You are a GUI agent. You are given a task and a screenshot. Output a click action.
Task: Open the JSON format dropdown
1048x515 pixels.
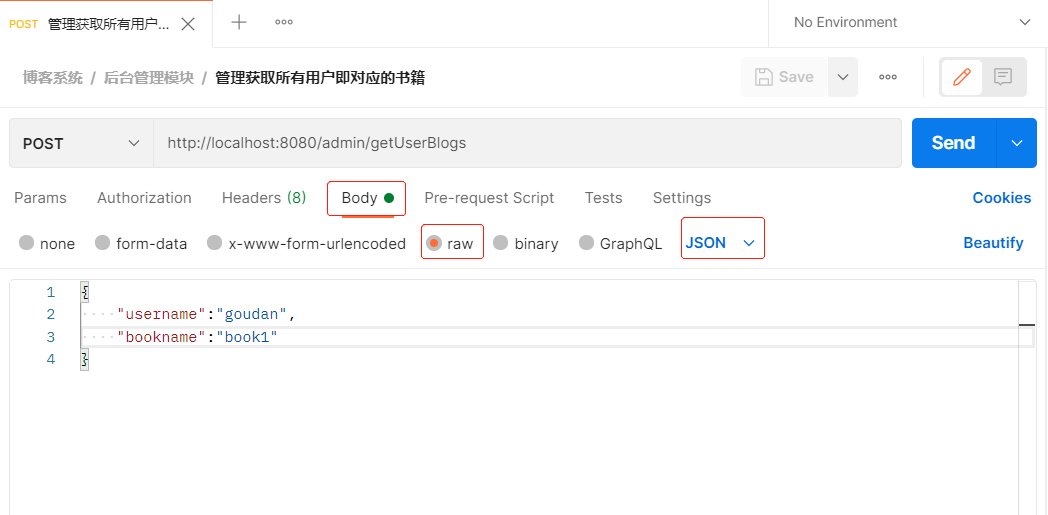(721, 243)
